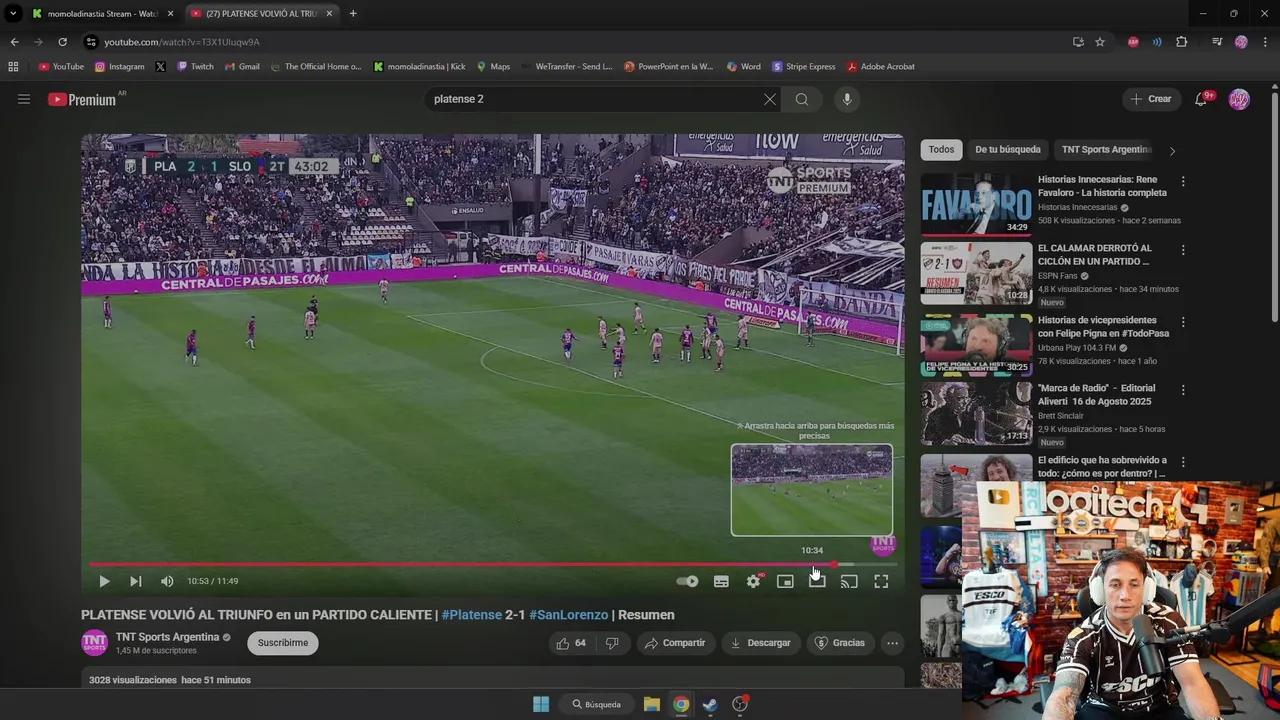Open options for Historias de vicepresidentes
Screen dimensions: 1280x720
(x=1183, y=322)
